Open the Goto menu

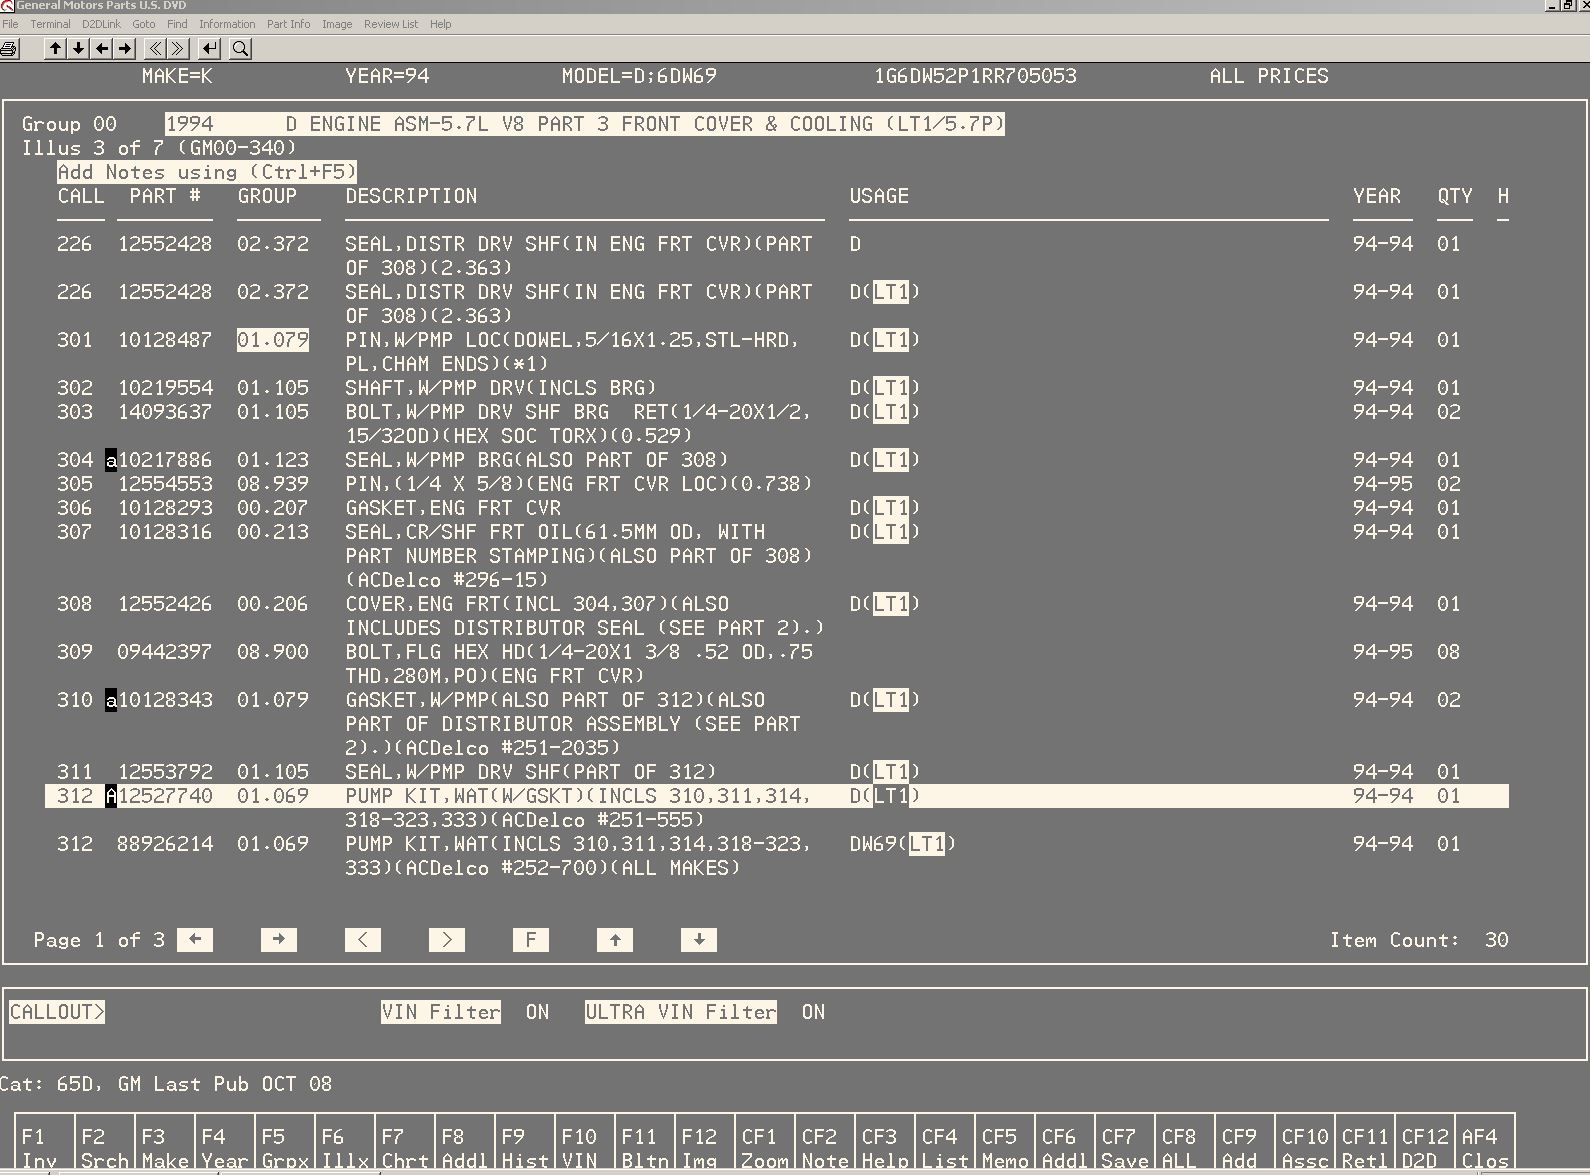point(144,24)
